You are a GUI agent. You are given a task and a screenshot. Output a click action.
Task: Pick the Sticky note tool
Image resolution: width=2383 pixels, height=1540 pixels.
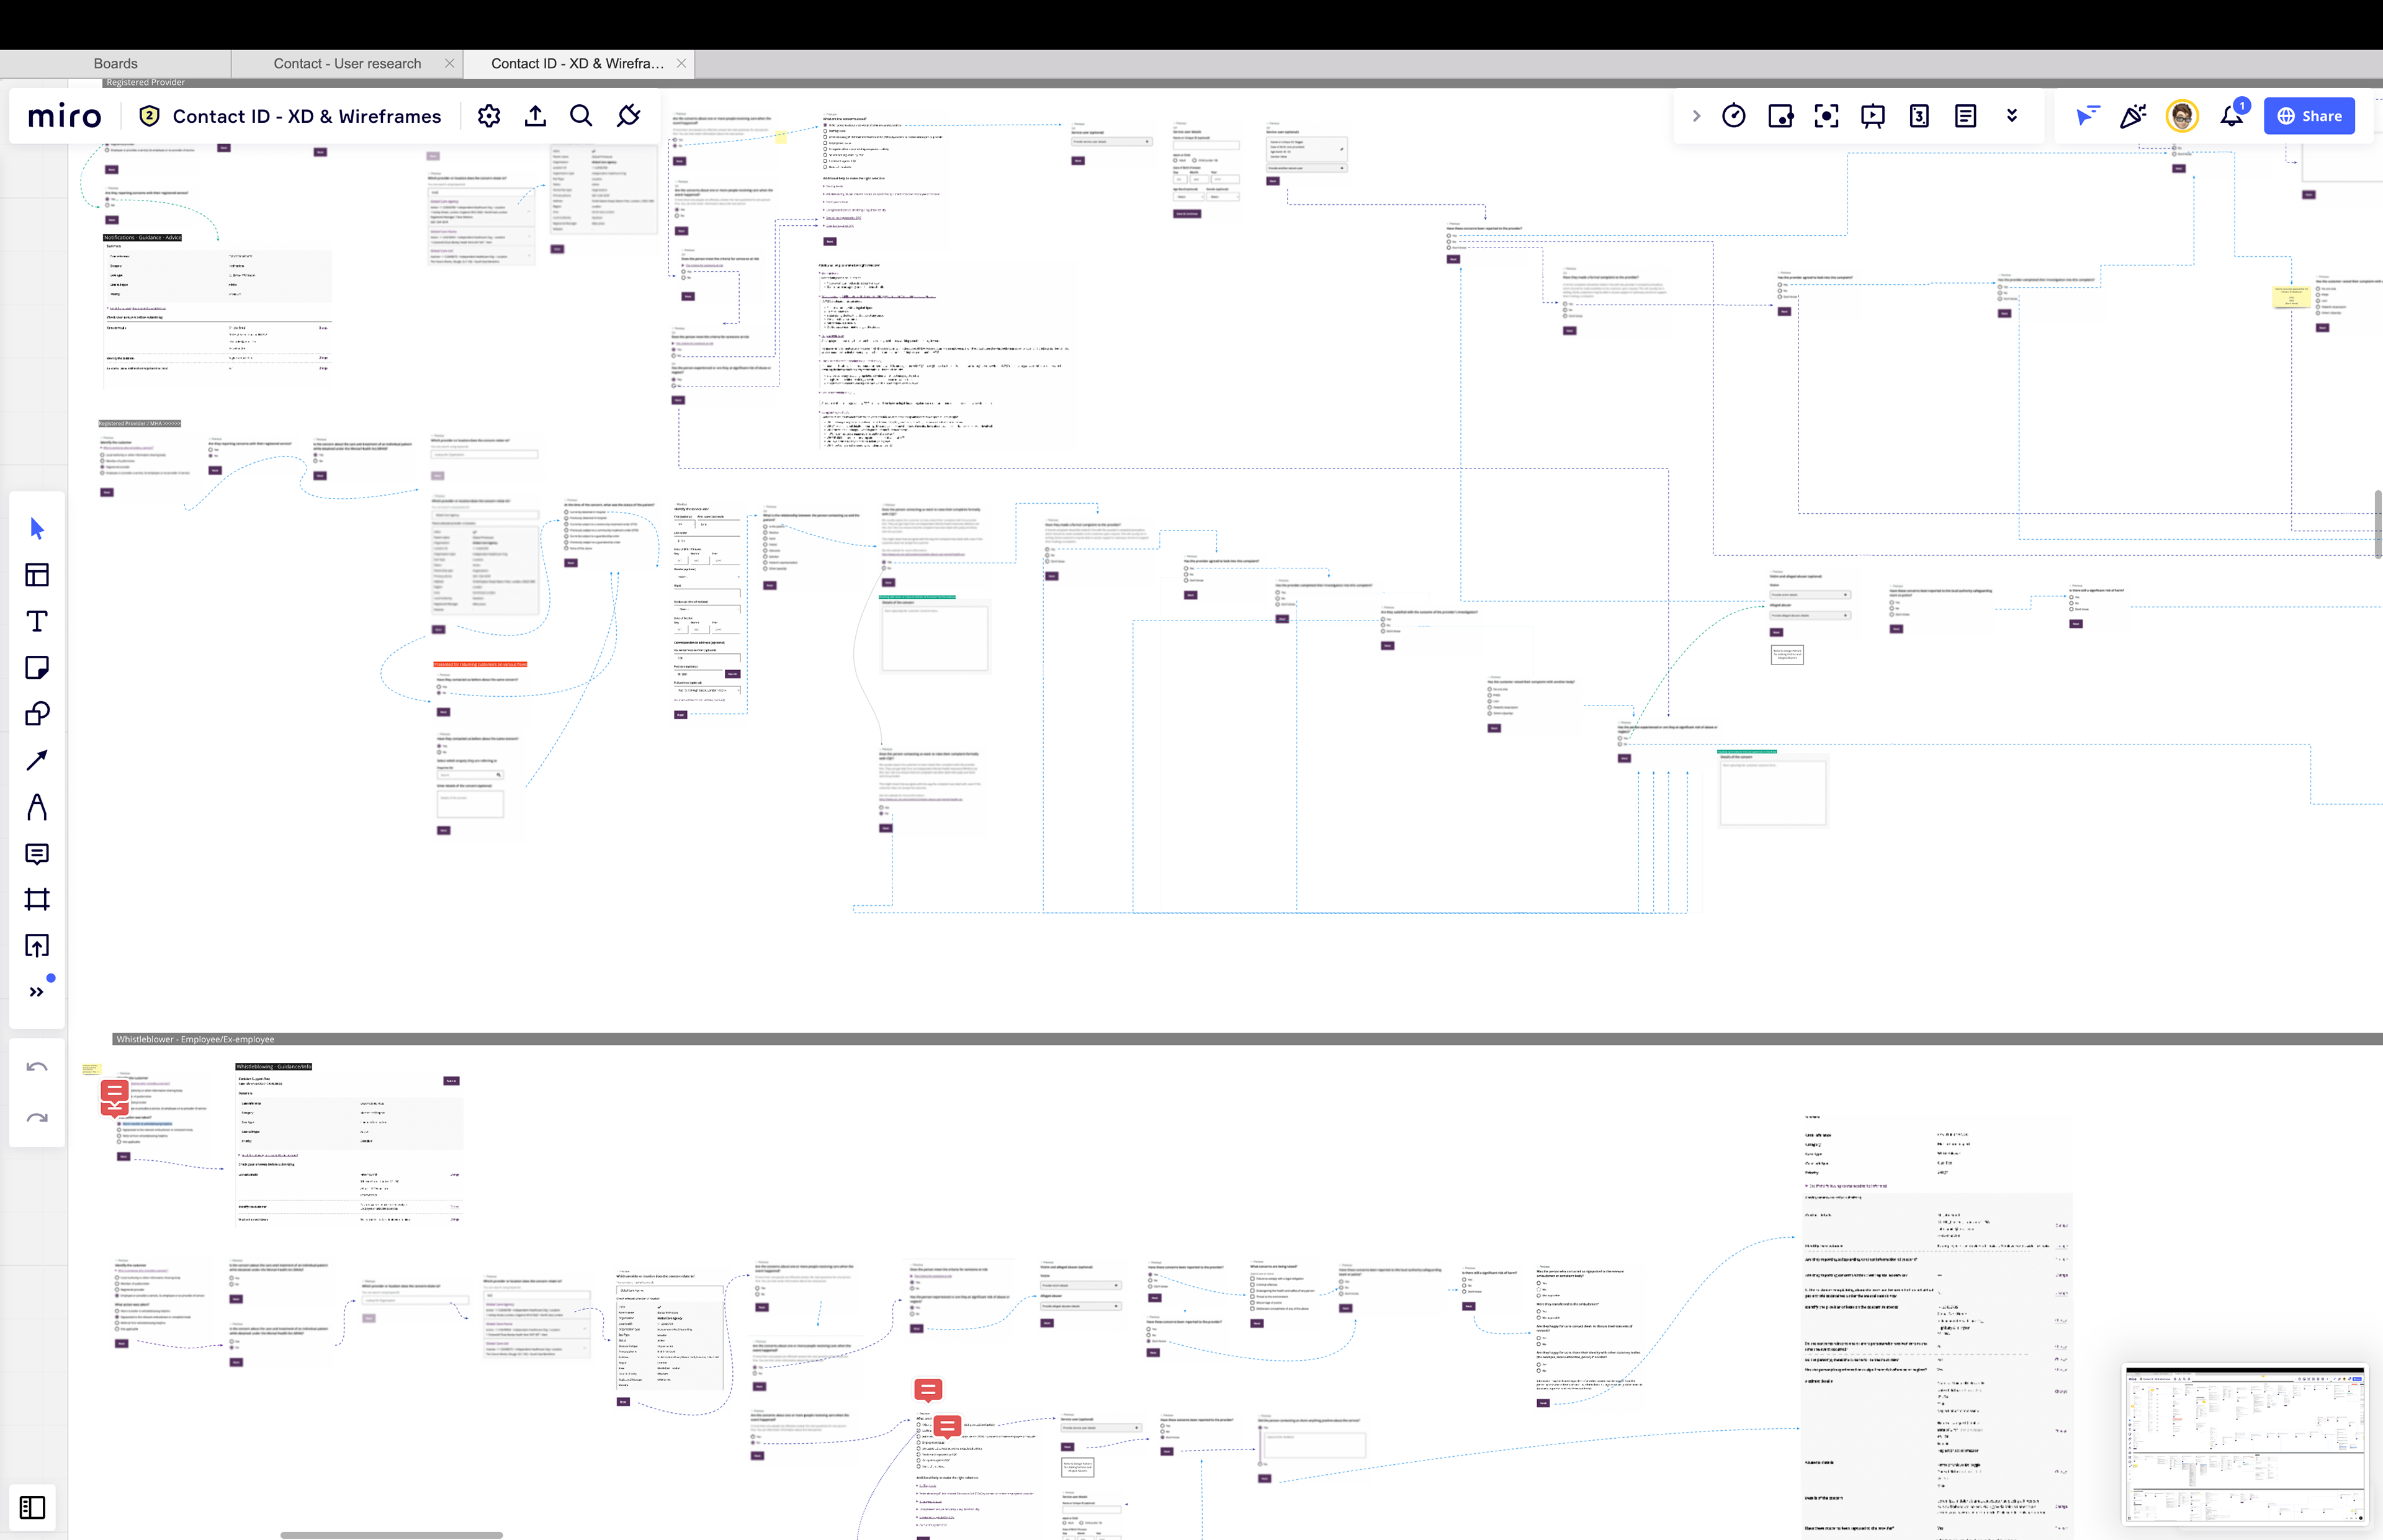(x=37, y=667)
